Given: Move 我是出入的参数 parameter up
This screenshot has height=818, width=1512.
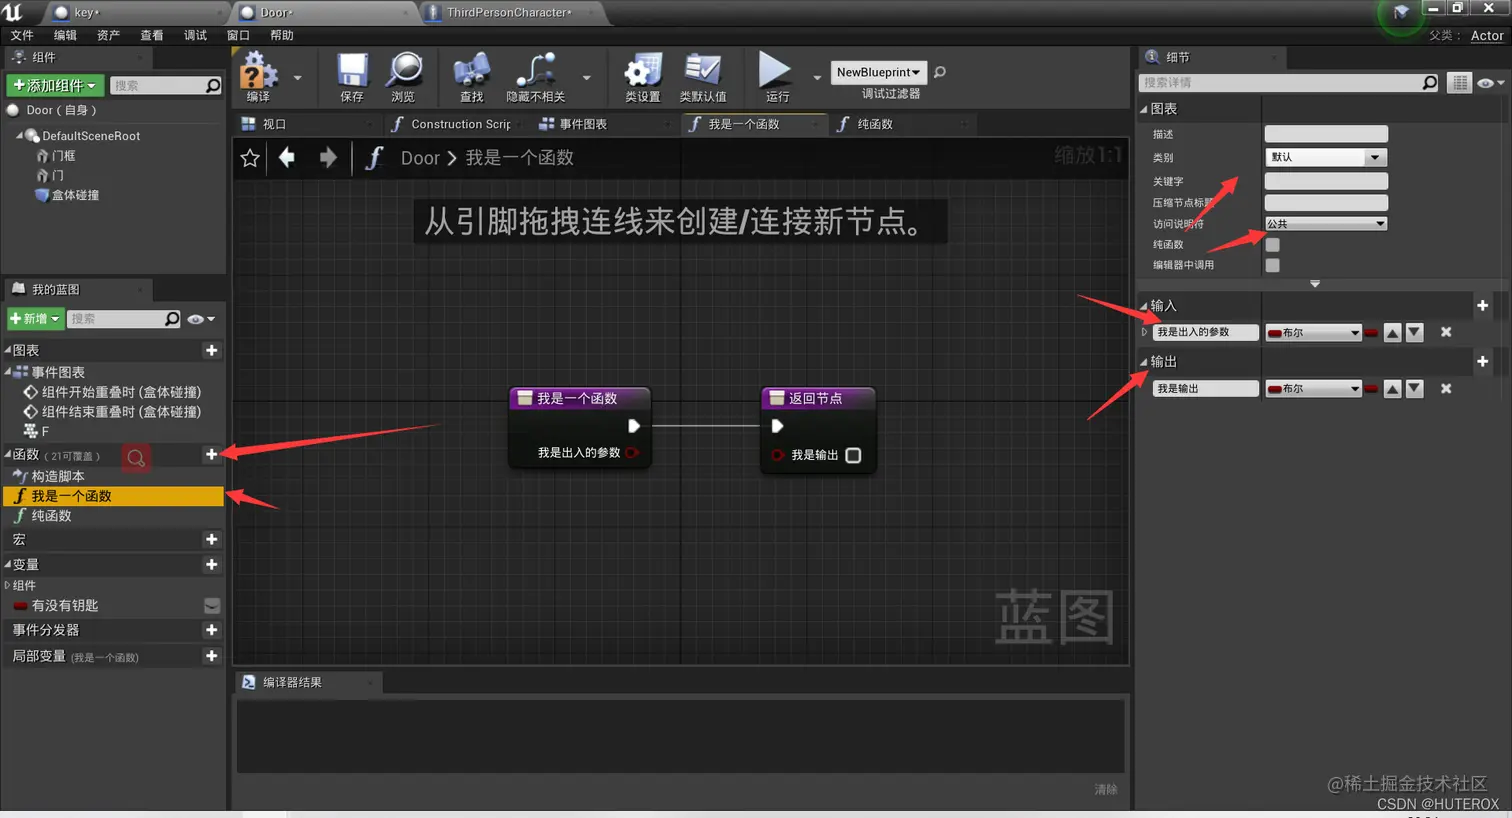Looking at the screenshot, I should (x=1393, y=332).
